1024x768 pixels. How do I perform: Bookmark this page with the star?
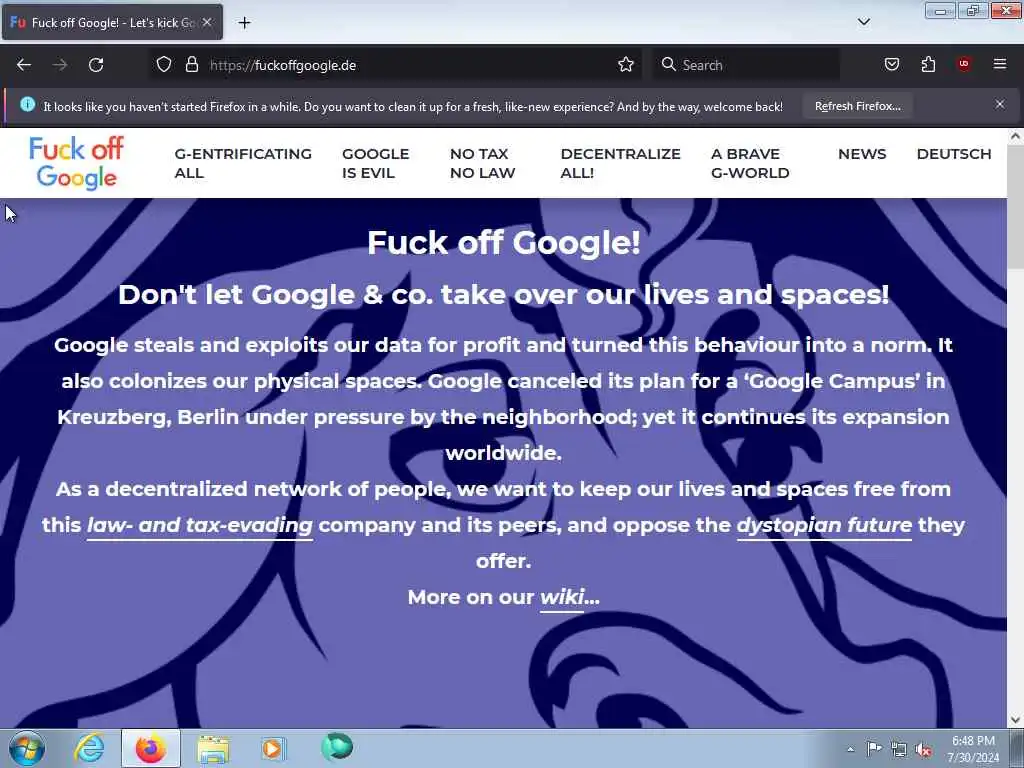pos(626,65)
